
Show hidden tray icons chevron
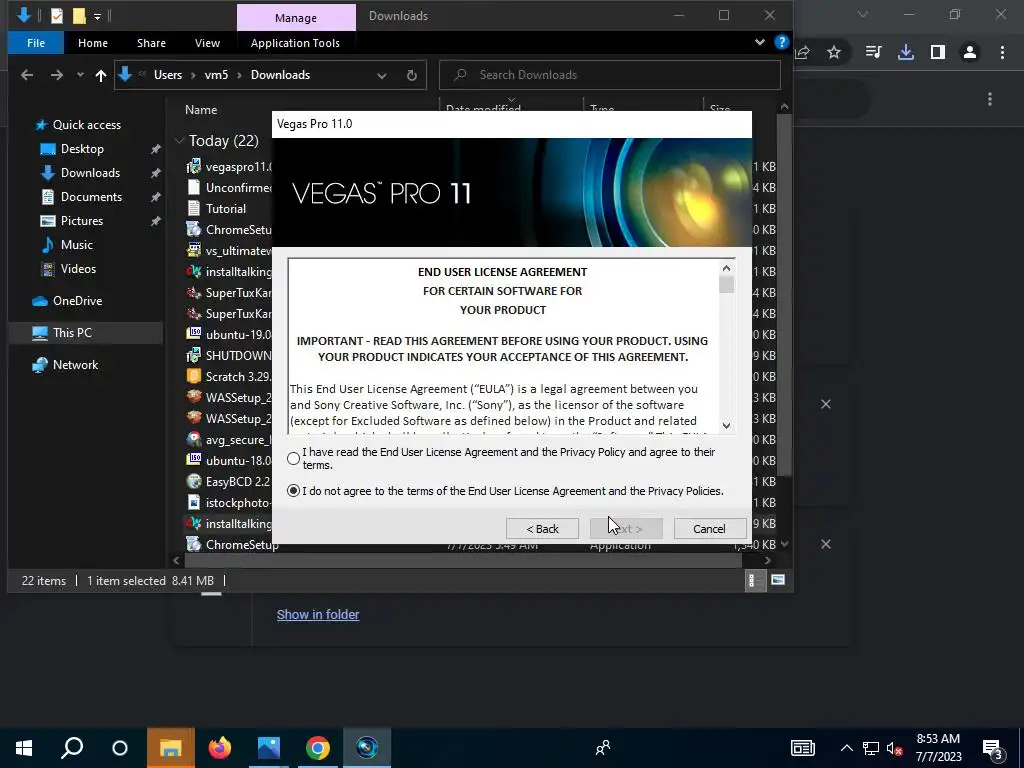(846, 748)
